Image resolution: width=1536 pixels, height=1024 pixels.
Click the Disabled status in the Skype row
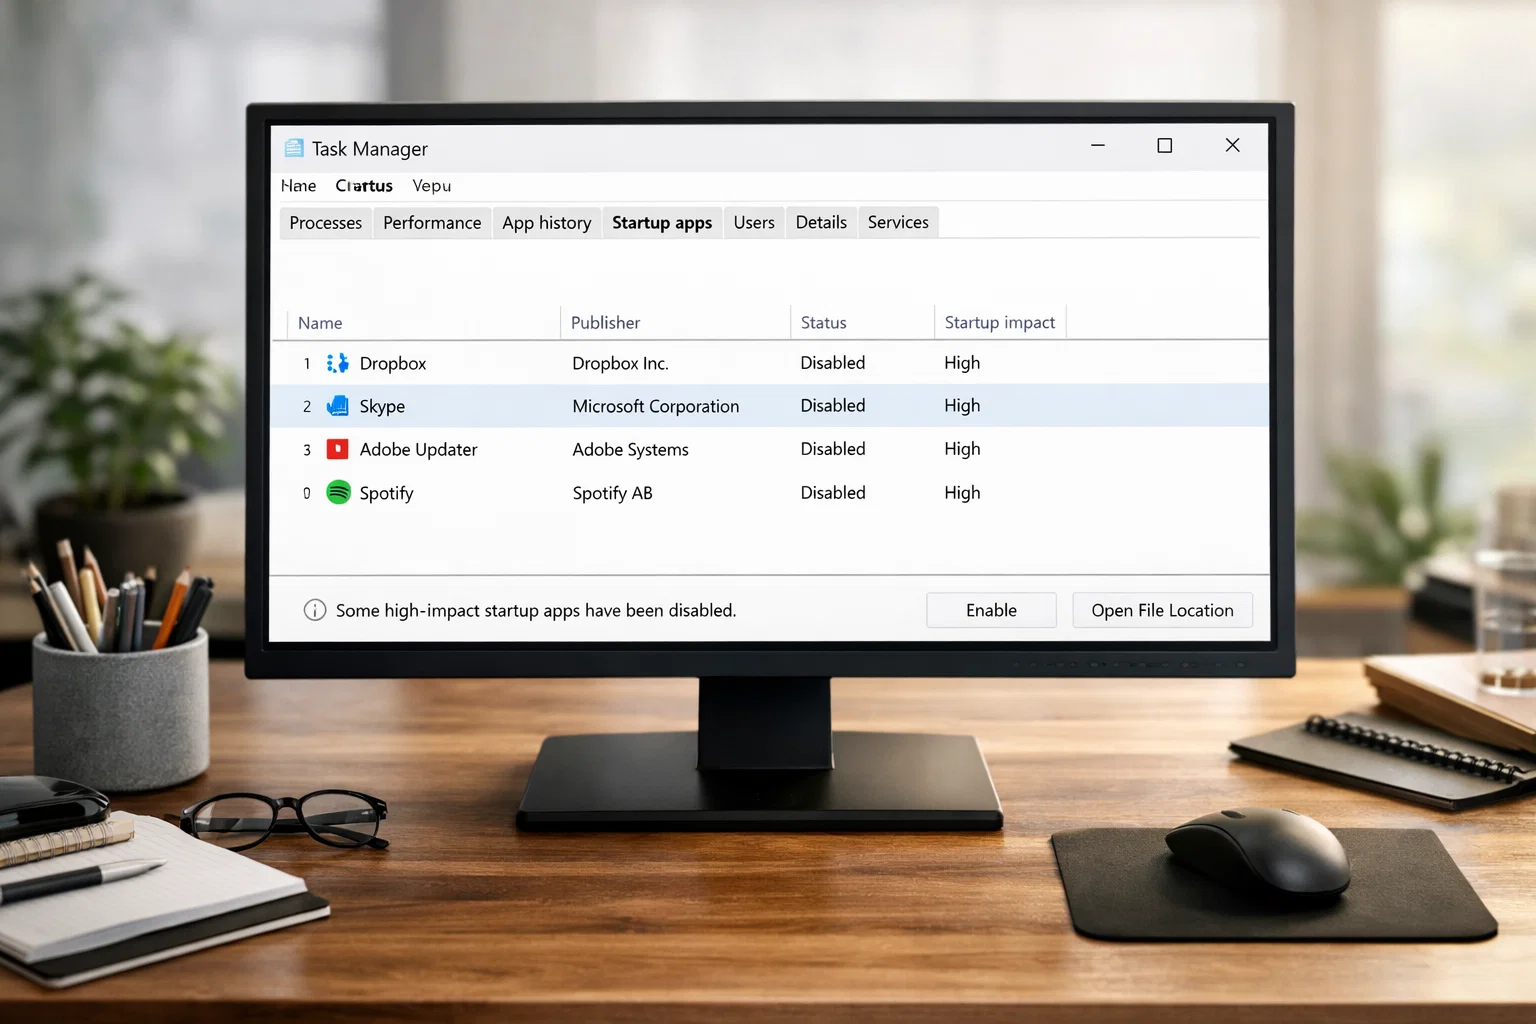(833, 405)
